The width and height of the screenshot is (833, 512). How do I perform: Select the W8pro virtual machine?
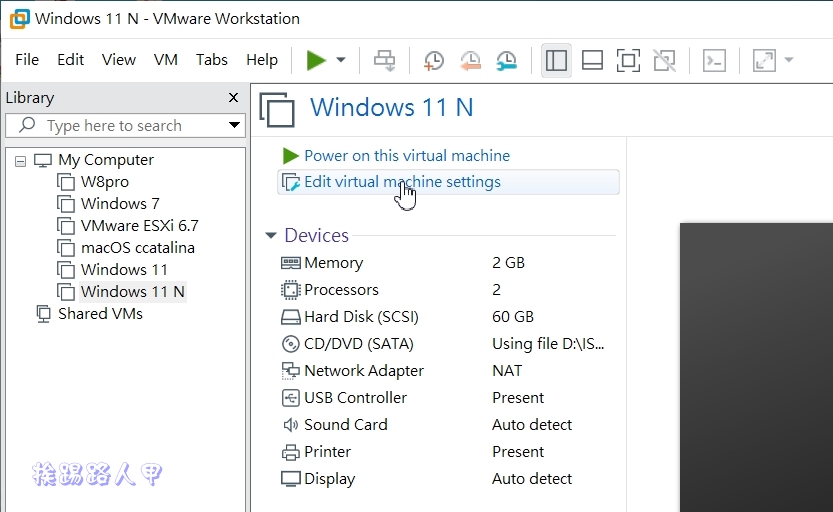(x=105, y=182)
